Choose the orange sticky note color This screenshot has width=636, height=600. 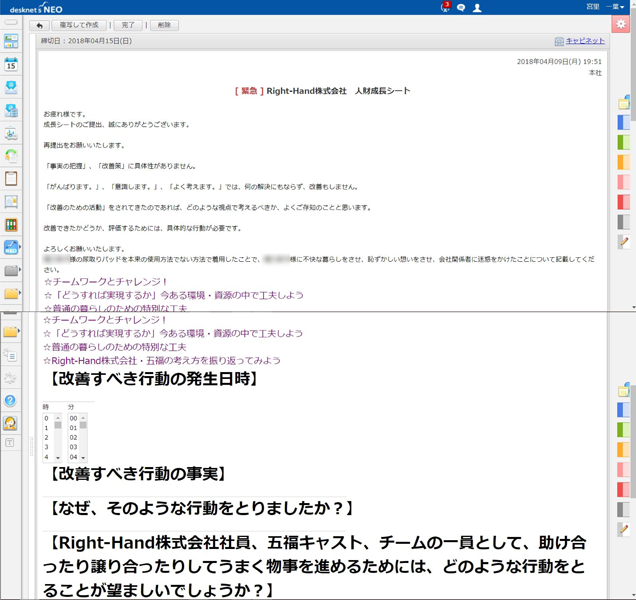point(623,162)
